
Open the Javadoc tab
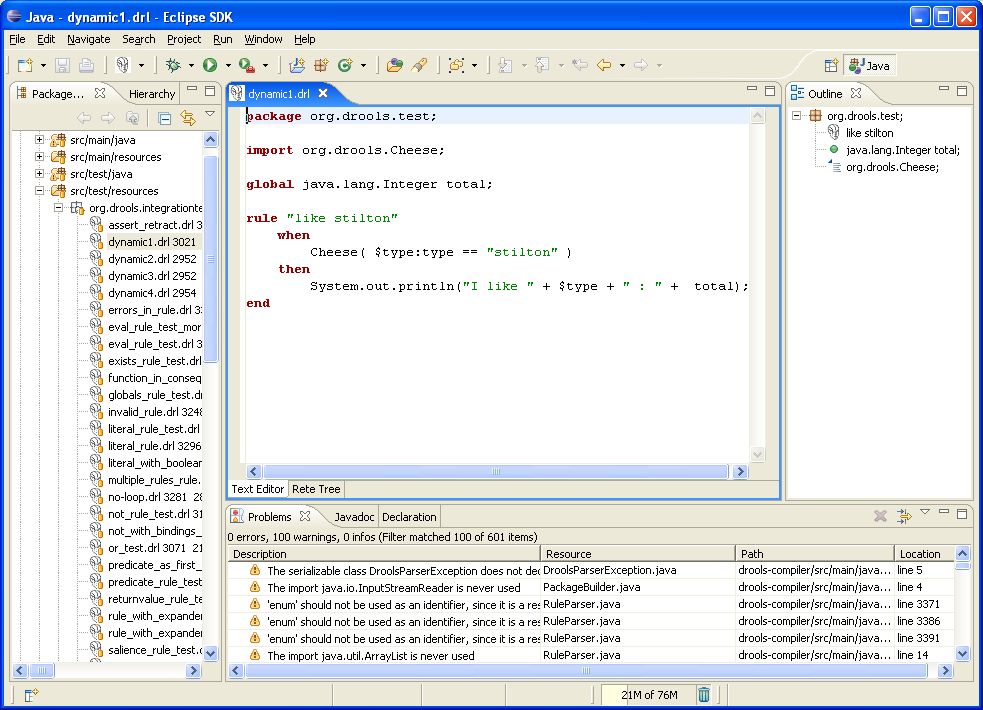(x=354, y=517)
